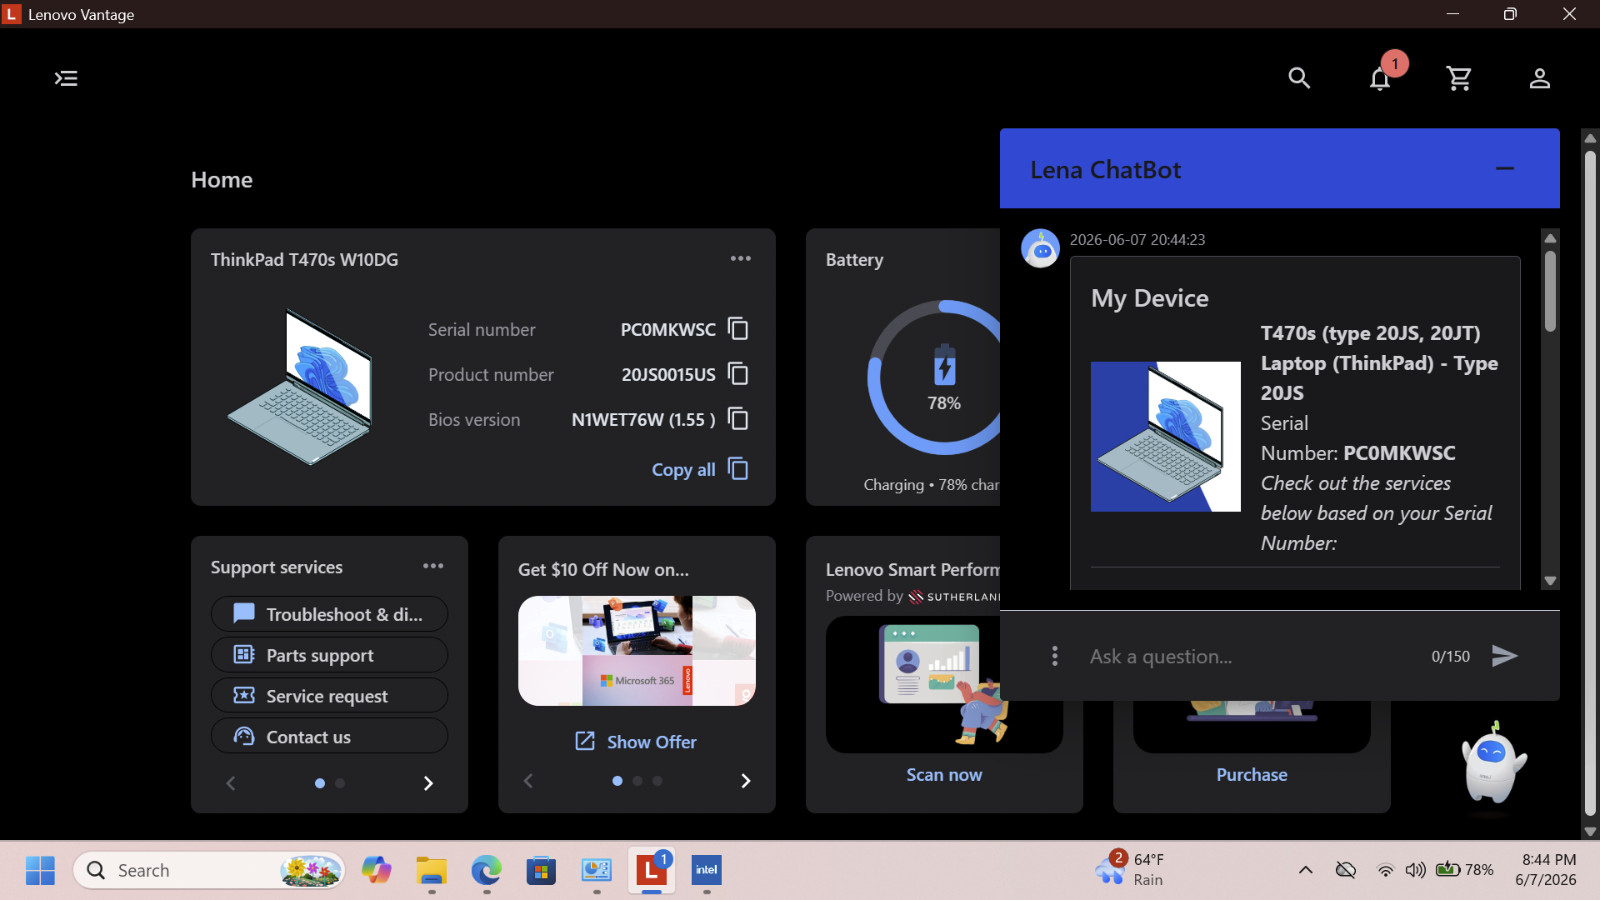Open Microsoft Edge from the taskbar

pyautogui.click(x=487, y=871)
